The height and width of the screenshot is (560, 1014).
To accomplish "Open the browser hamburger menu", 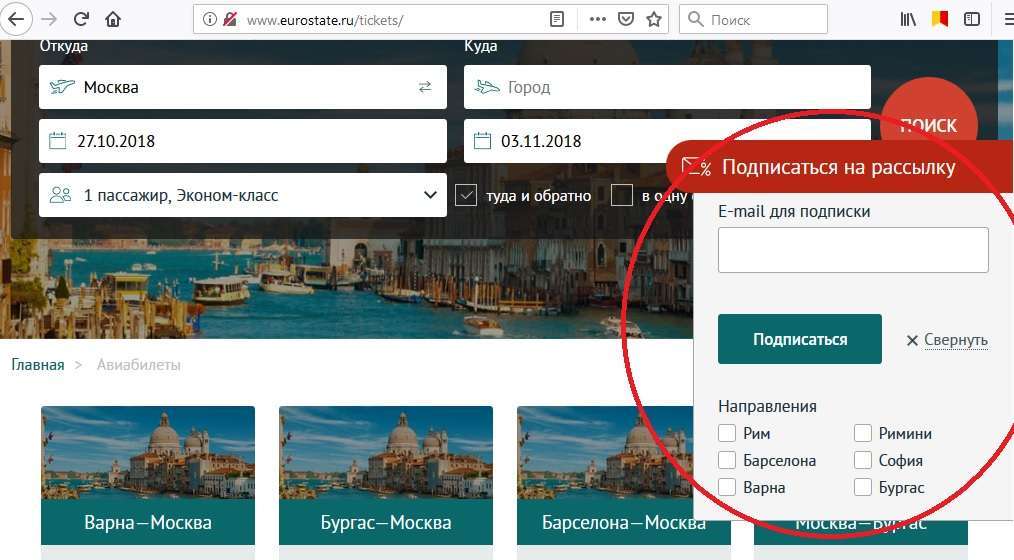I will coord(1004,19).
